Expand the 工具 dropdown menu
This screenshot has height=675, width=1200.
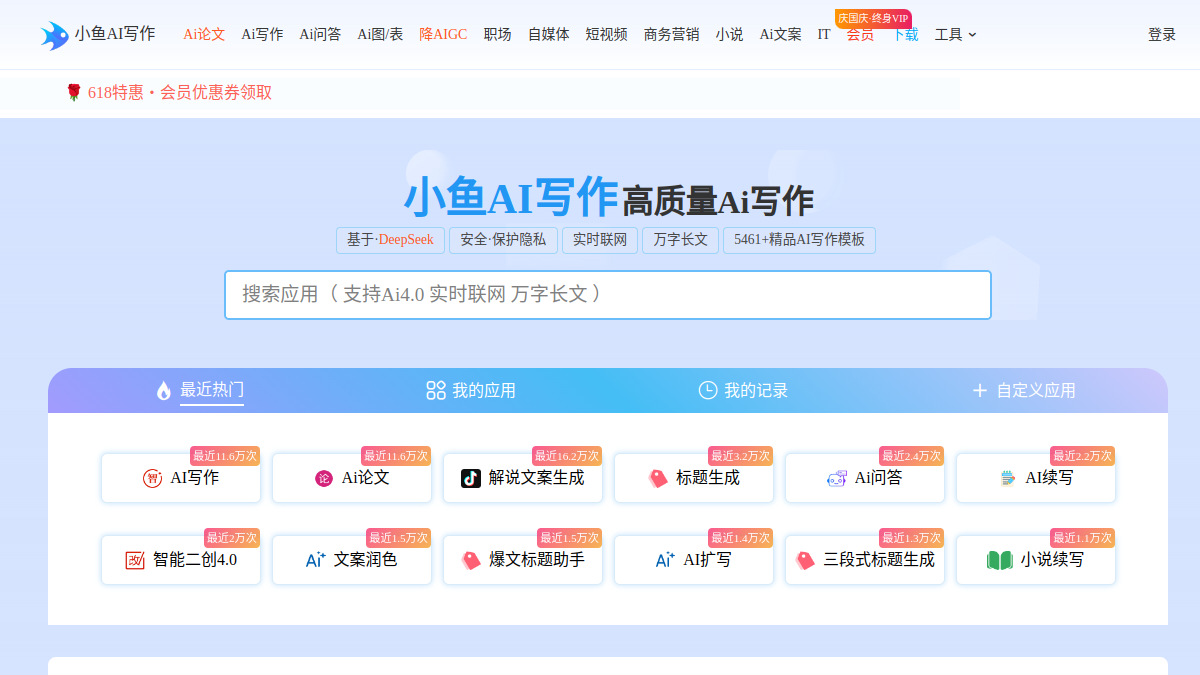956,34
